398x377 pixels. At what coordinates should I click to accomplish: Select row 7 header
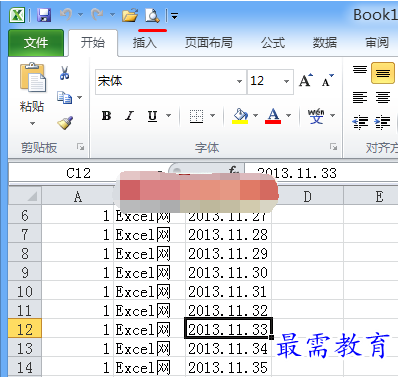pos(25,234)
